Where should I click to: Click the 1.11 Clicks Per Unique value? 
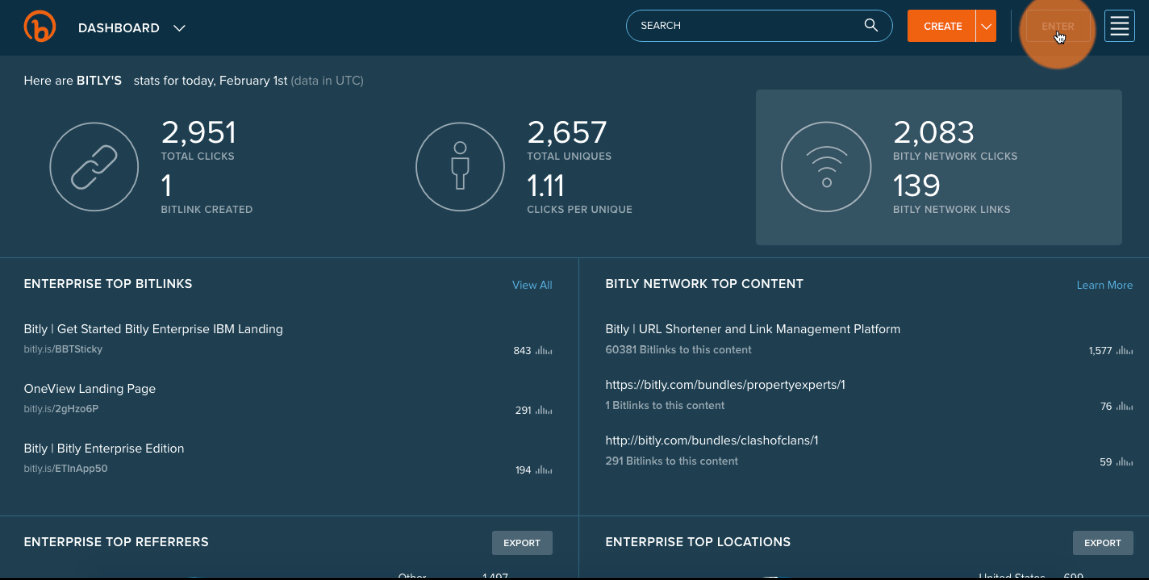[x=545, y=186]
